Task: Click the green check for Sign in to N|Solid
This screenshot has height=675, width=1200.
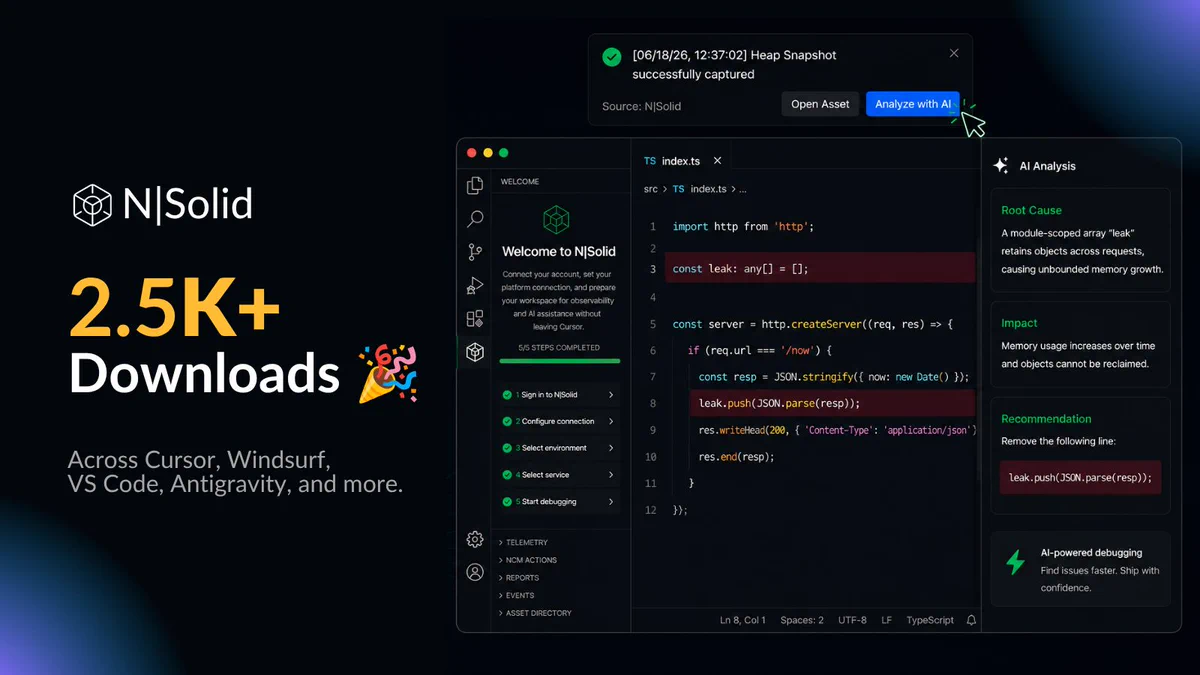Action: (507, 395)
